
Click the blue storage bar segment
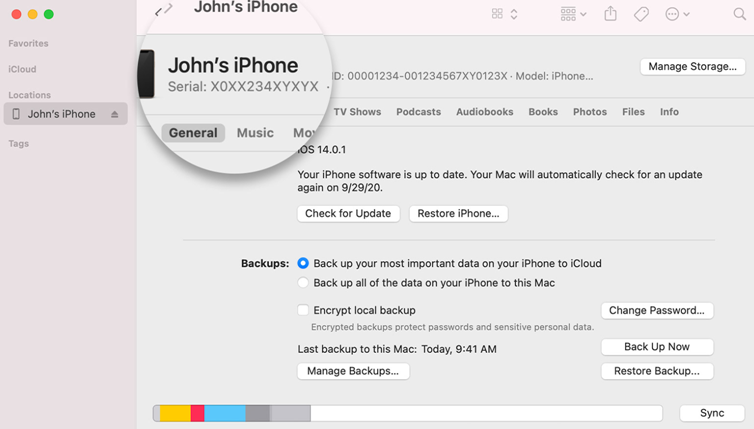click(225, 413)
